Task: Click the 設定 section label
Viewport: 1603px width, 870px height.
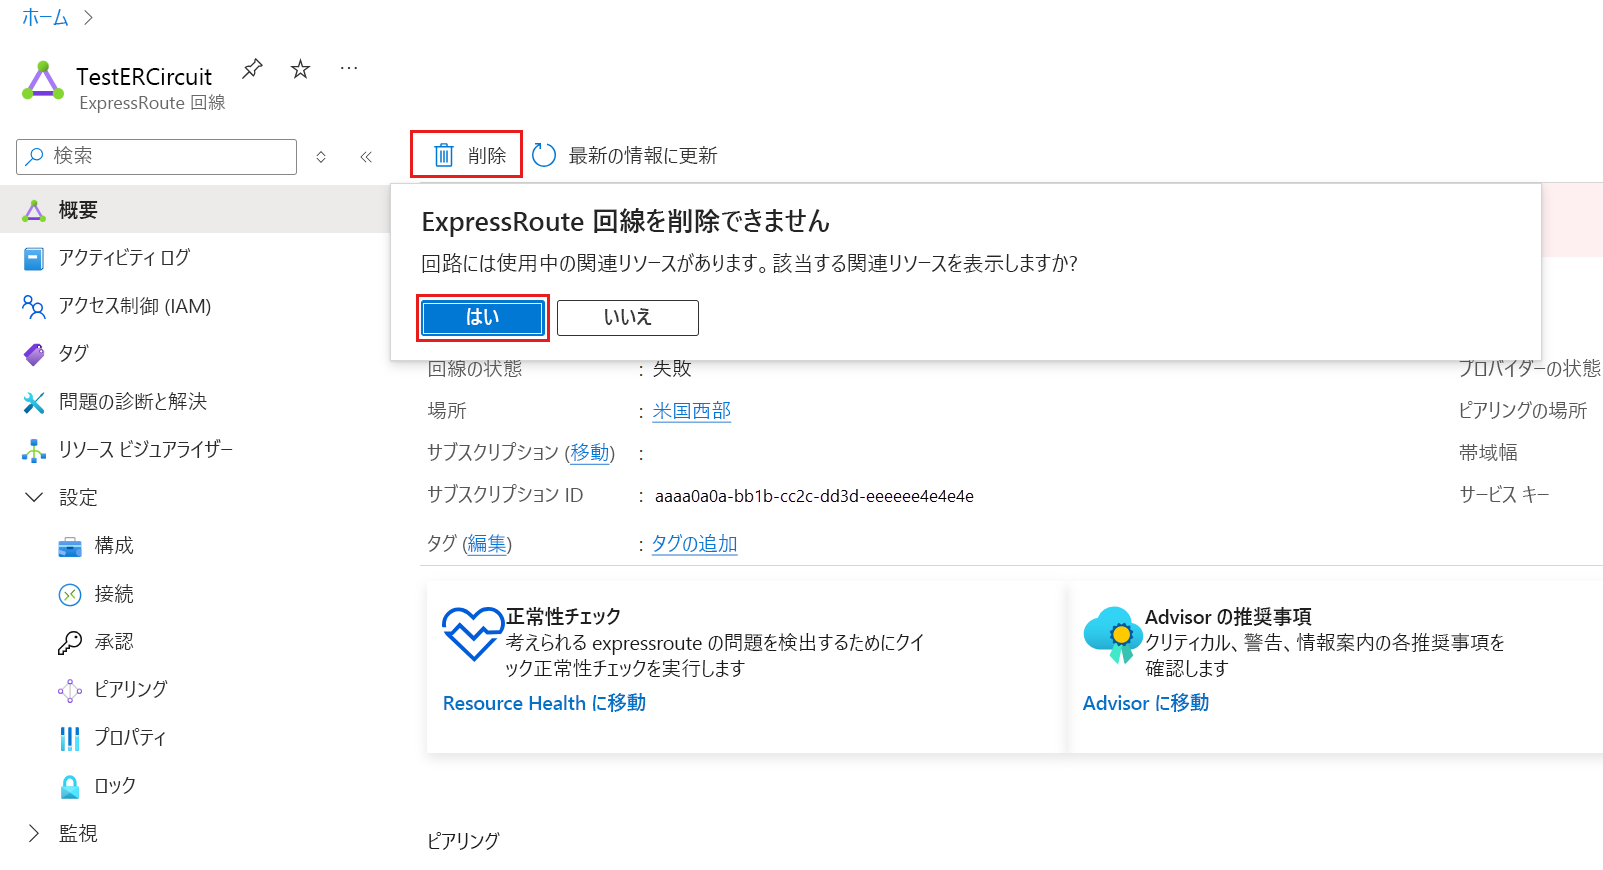Action: pos(78,497)
